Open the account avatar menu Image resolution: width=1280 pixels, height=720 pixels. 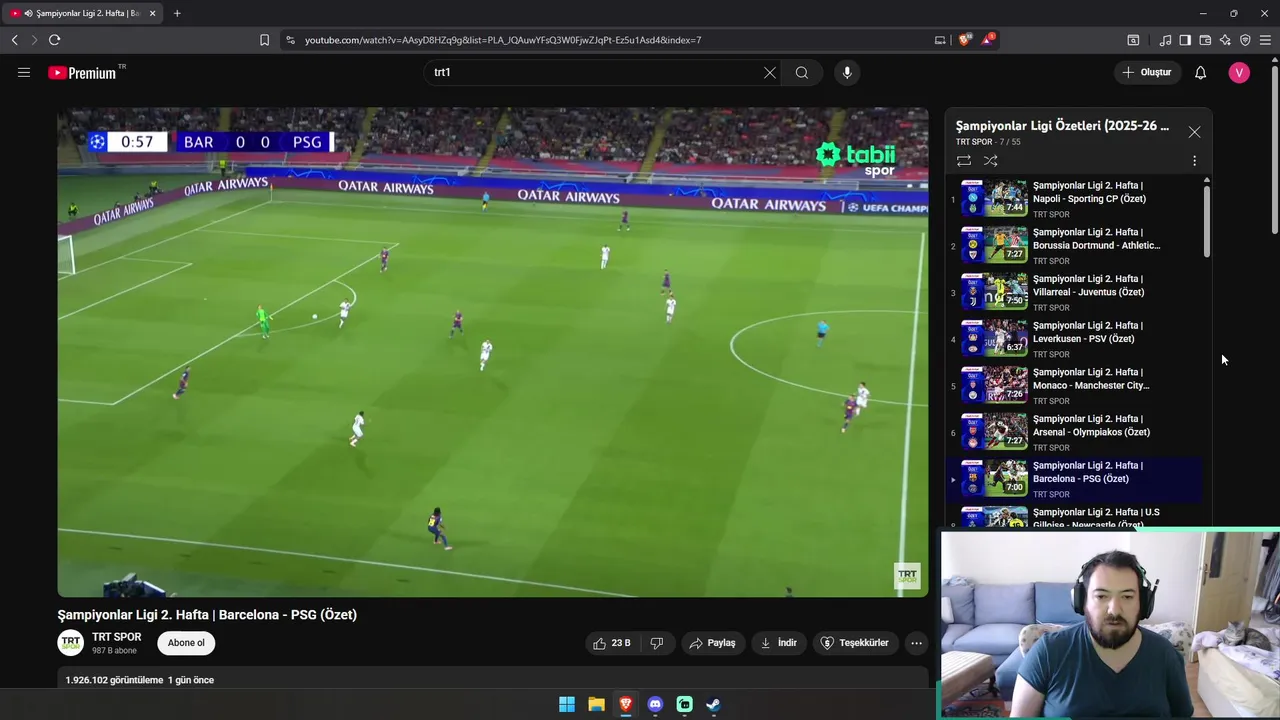pos(1239,72)
